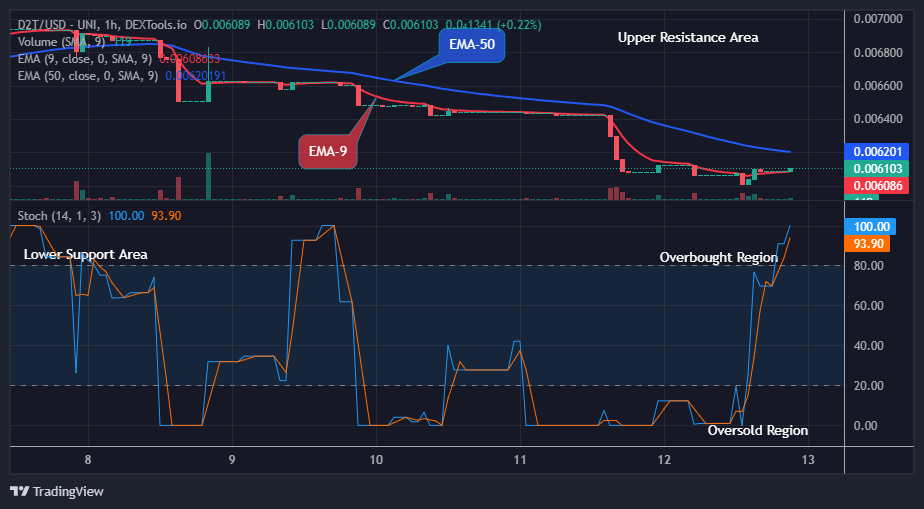Viewport: 924px width, 509px height.
Task: Click the 80.00 stochastic axis label
Action: pyautogui.click(x=868, y=266)
